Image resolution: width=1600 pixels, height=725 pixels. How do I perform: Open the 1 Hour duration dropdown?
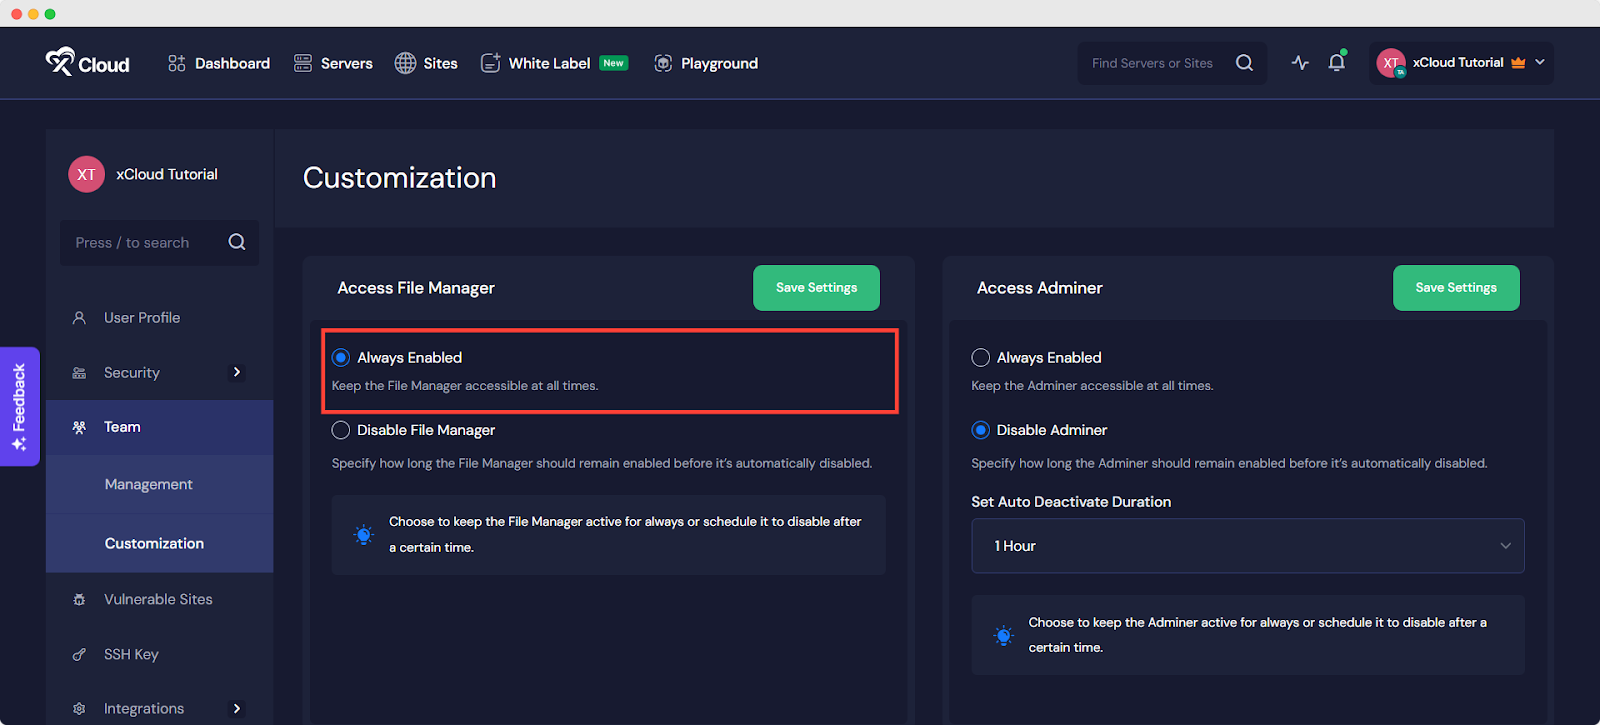click(x=1247, y=546)
